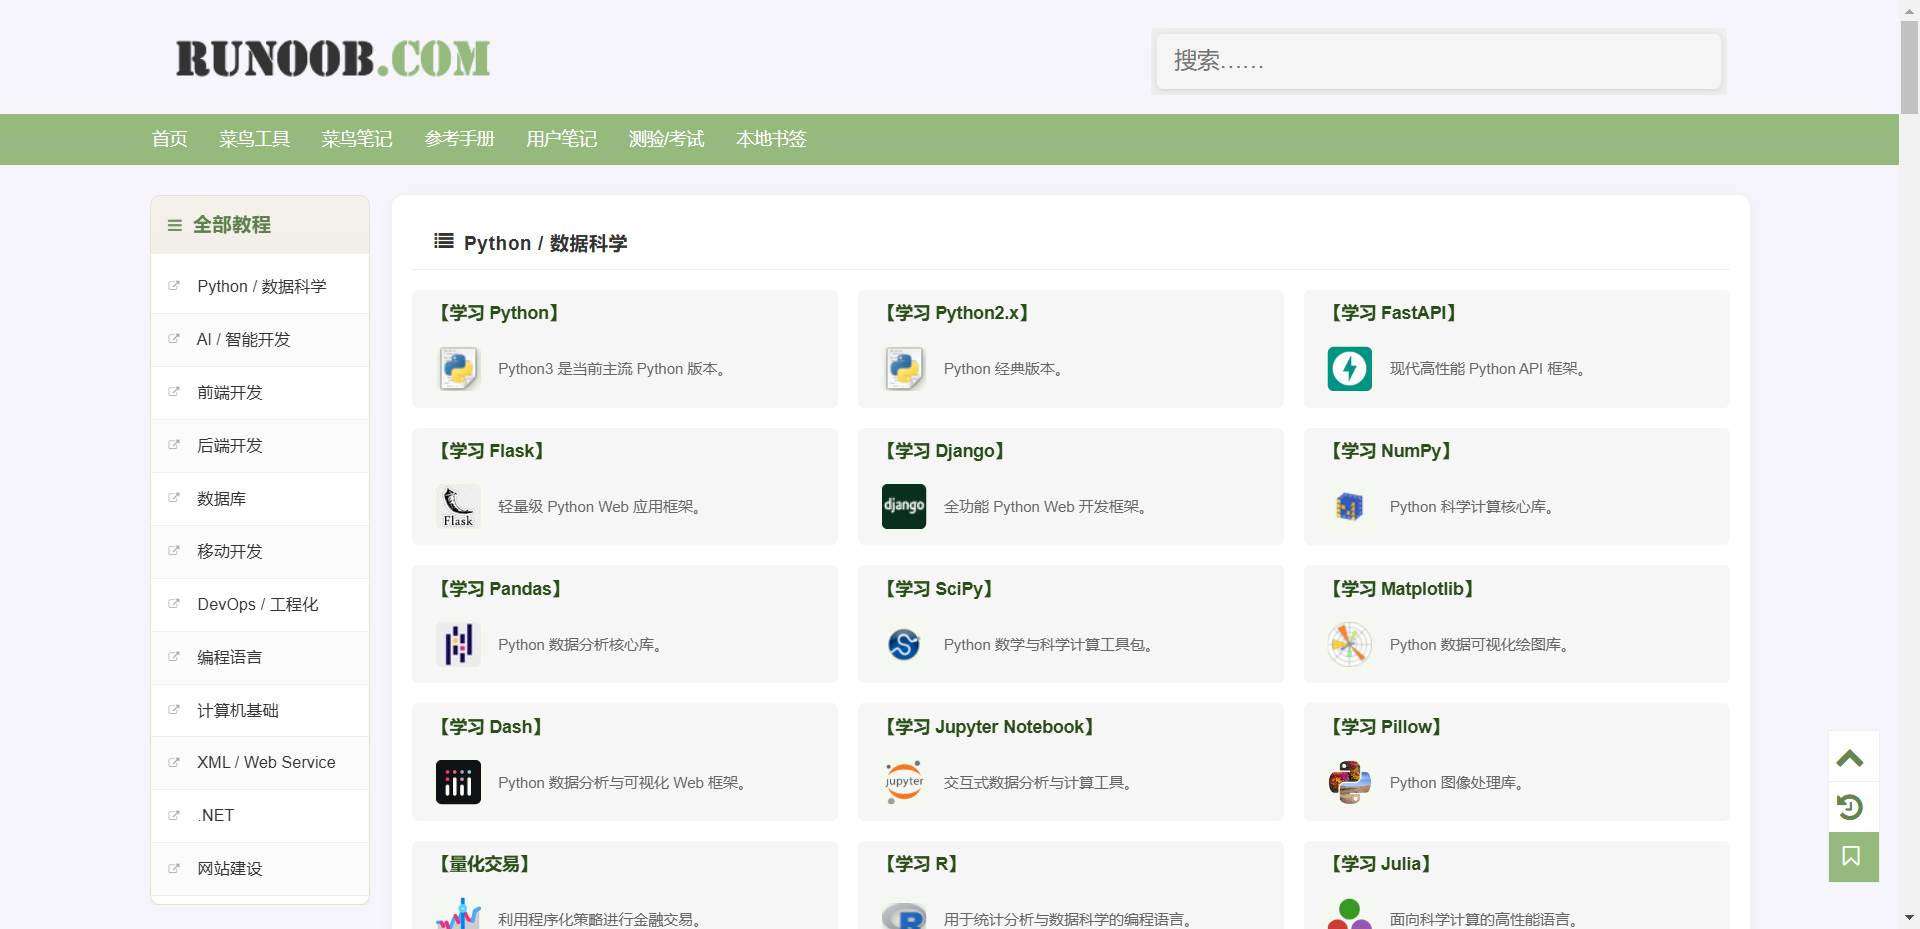Viewport: 1920px width, 929px height.
Task: Click the link icon beside AI / 智能开发
Action: click(x=174, y=339)
